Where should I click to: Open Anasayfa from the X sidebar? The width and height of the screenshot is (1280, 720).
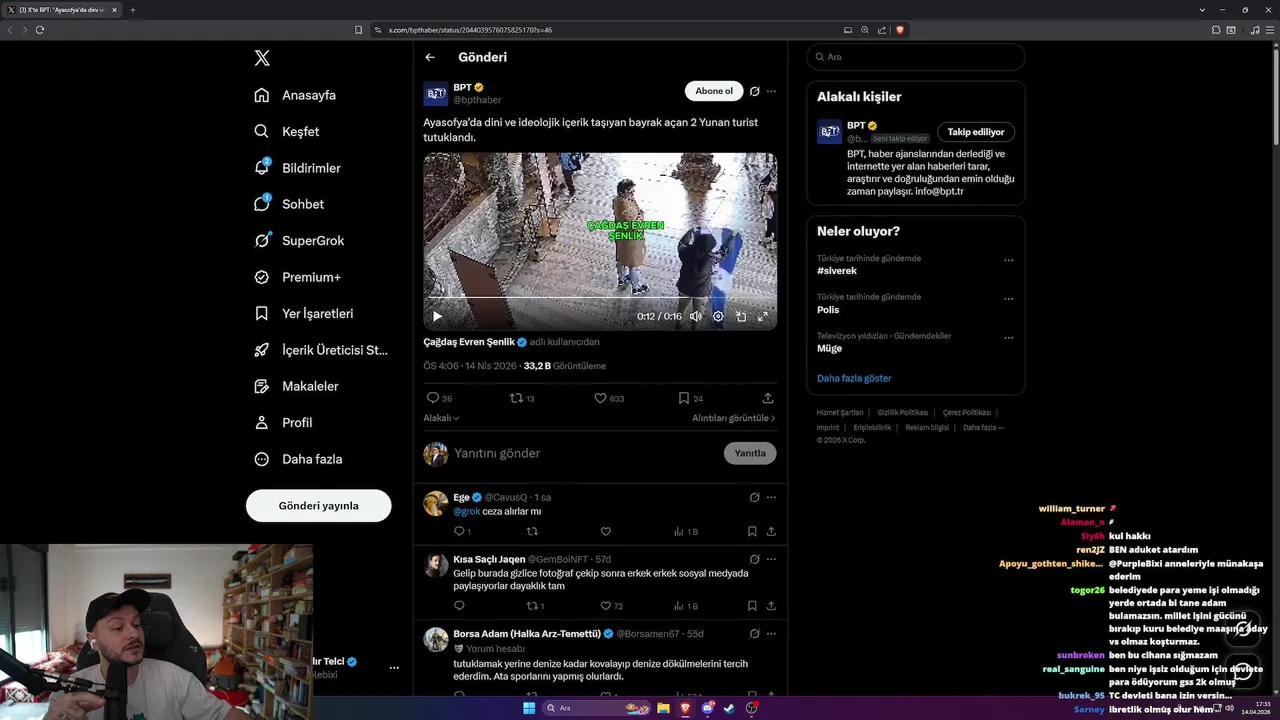[295, 95]
